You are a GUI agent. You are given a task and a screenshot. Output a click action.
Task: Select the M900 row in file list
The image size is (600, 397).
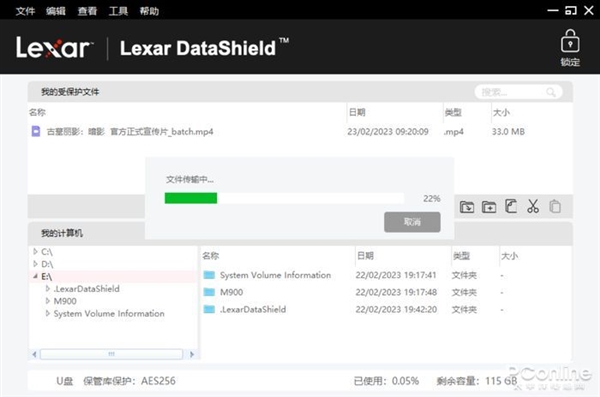(x=386, y=292)
